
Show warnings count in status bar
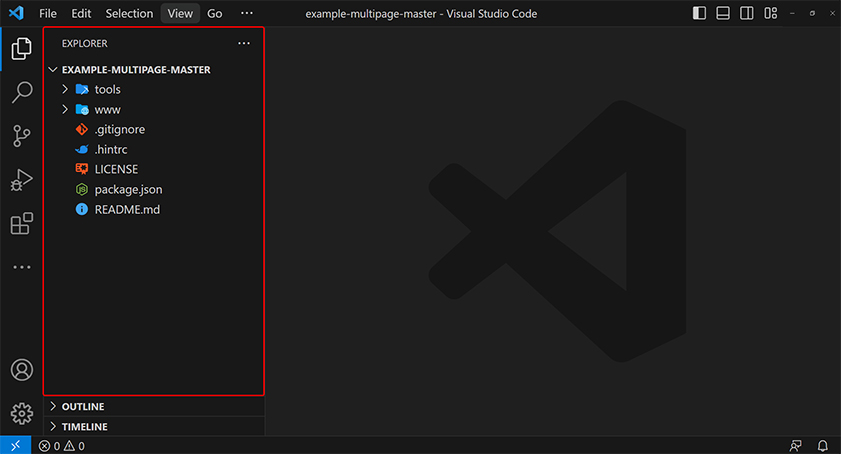[75, 446]
